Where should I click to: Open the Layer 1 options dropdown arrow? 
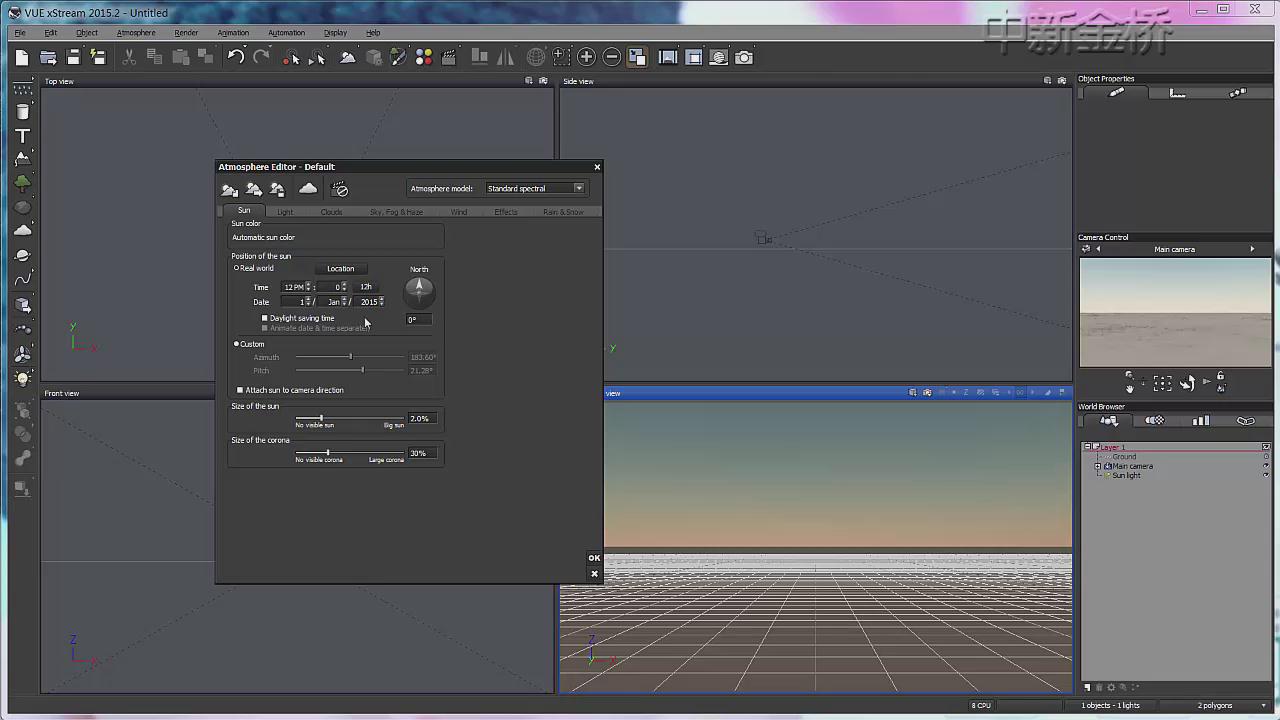coord(1266,447)
